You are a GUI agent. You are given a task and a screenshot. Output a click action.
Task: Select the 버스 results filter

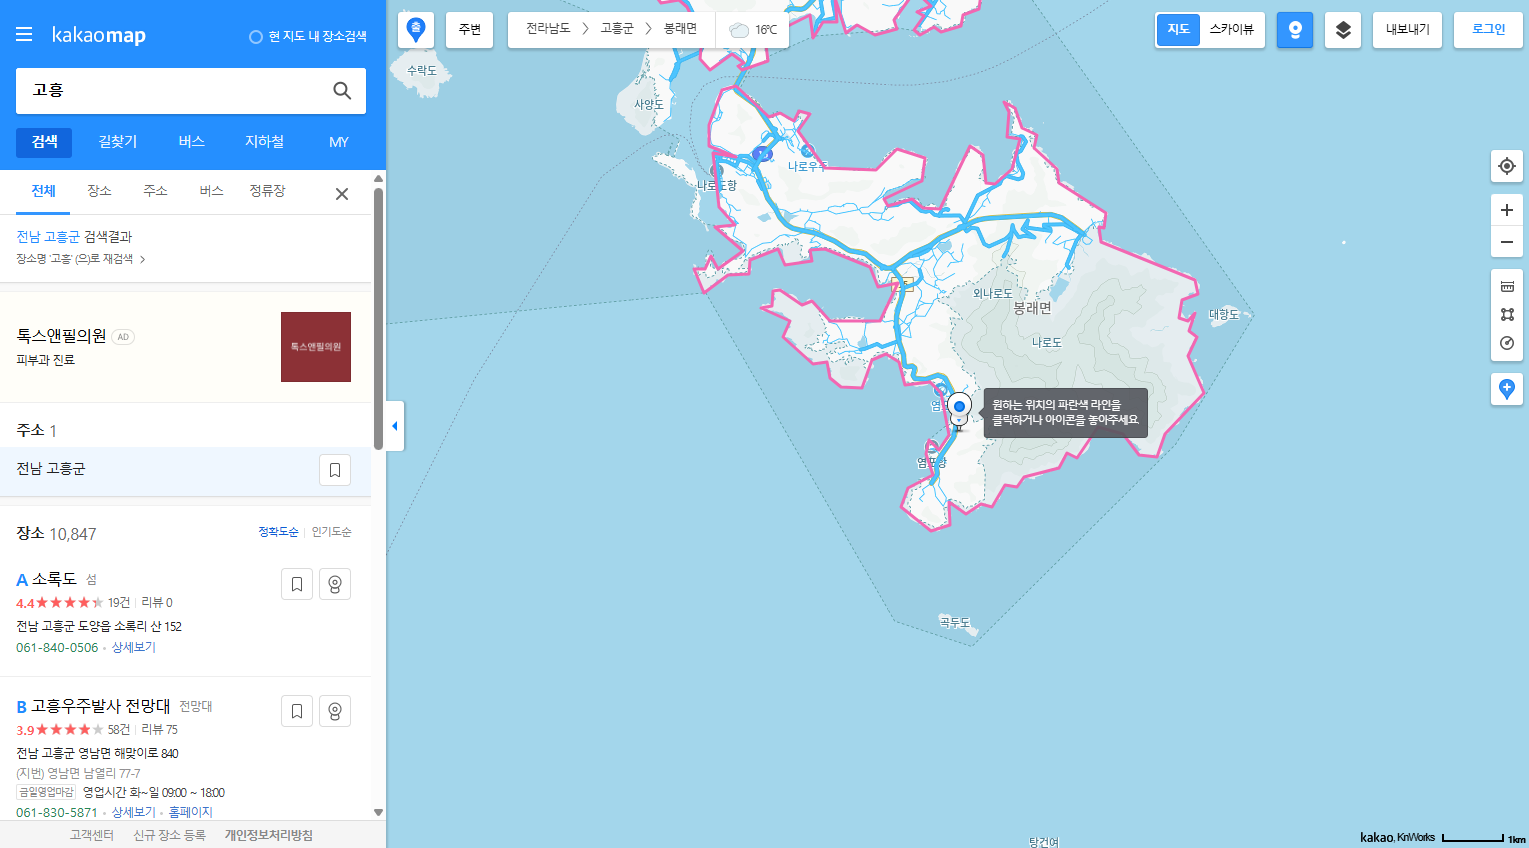[211, 191]
